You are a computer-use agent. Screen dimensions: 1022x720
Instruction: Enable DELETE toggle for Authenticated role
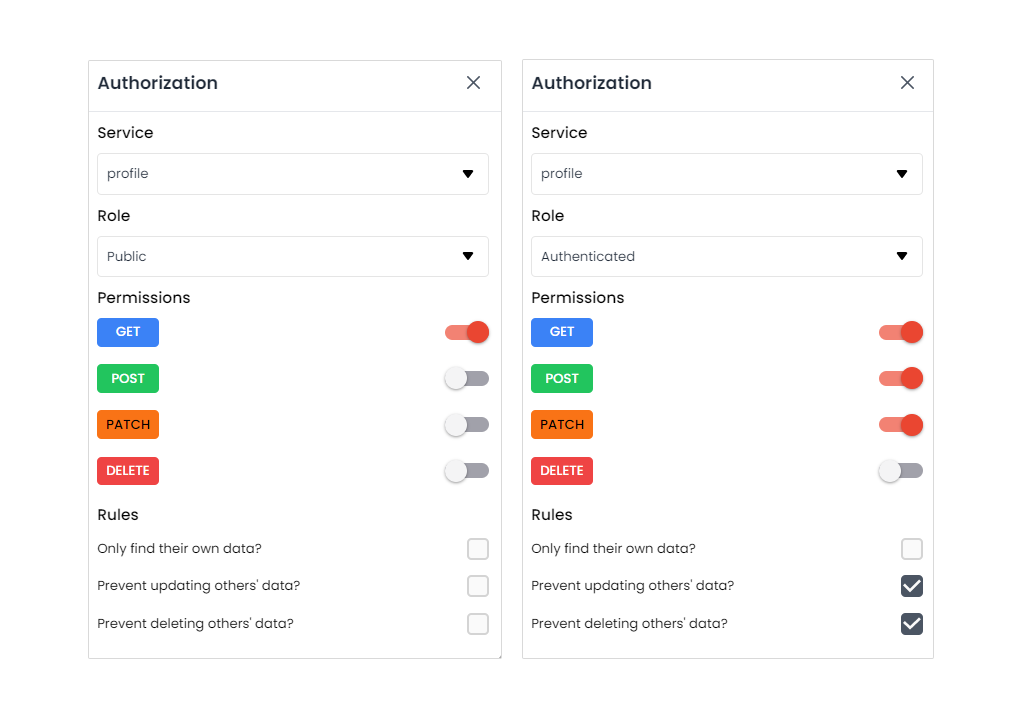click(901, 471)
